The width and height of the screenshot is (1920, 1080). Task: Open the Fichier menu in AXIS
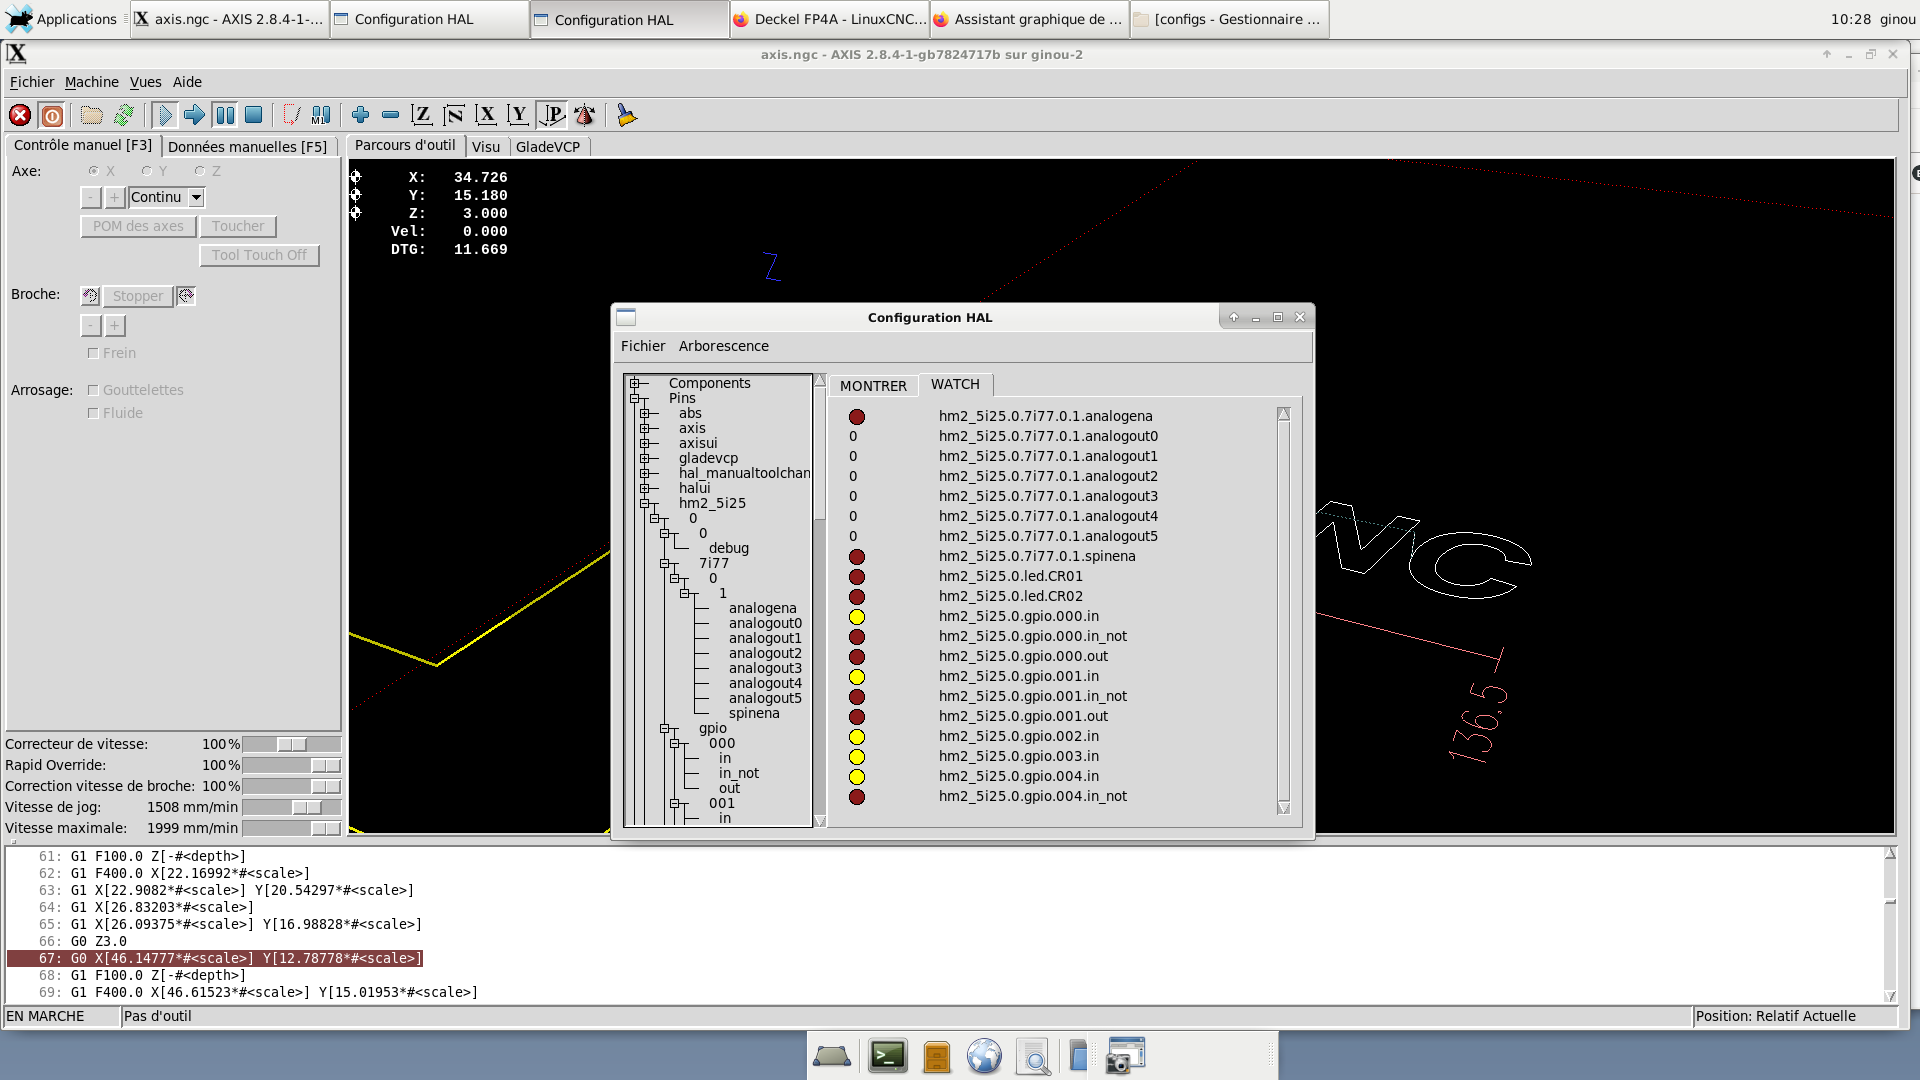pos(32,82)
